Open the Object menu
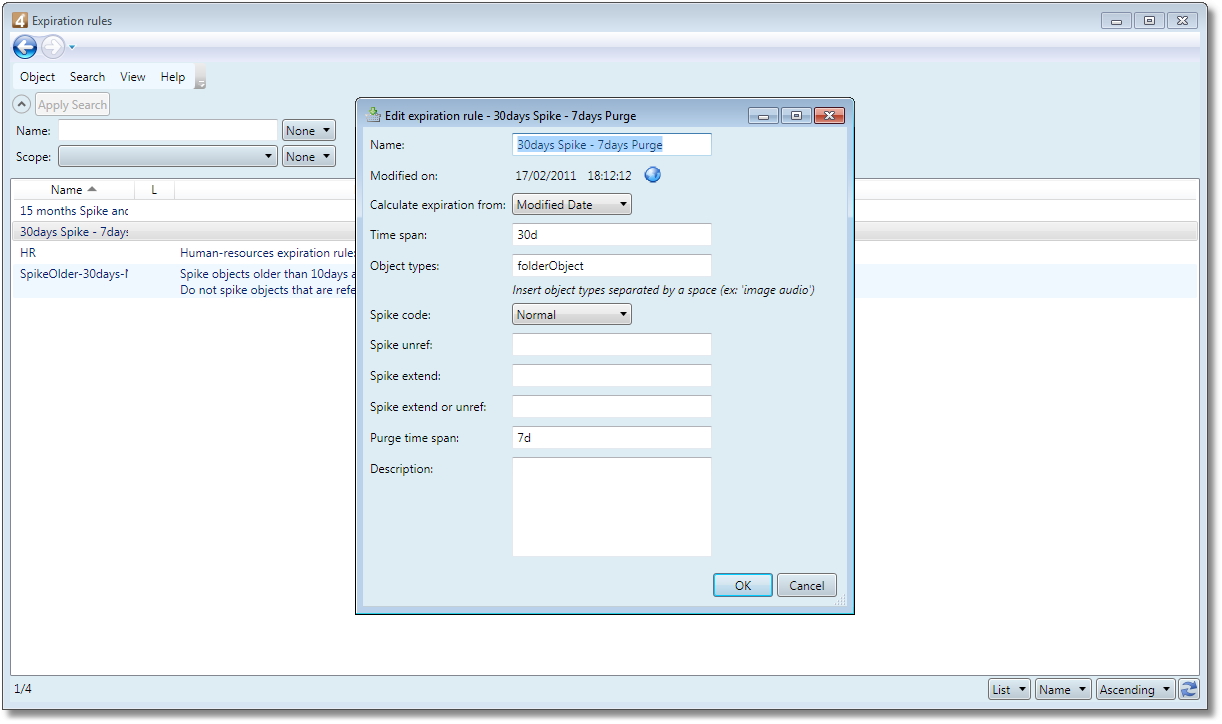Image resolution: width=1222 pixels, height=724 pixels. 38,77
